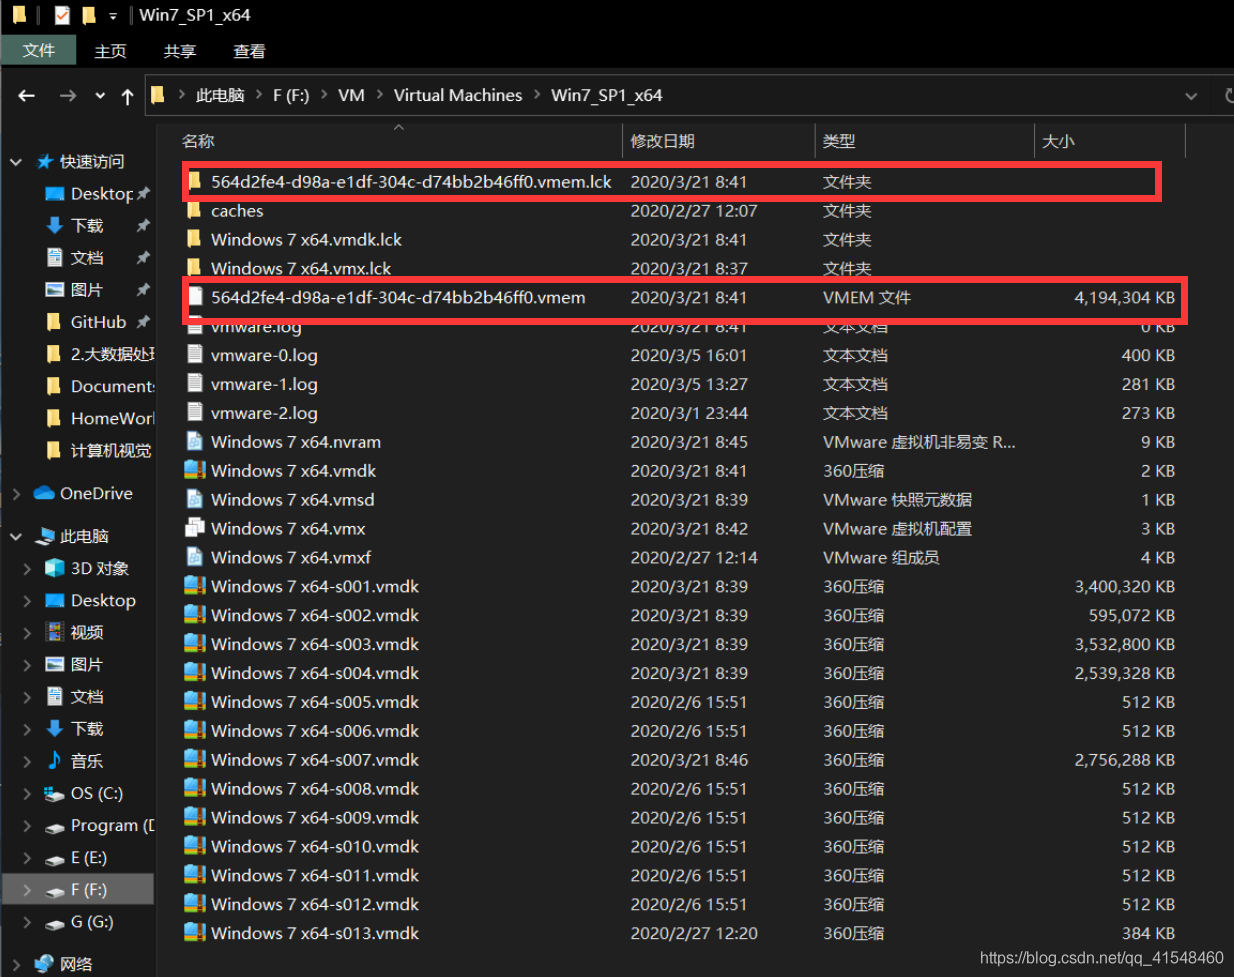The image size is (1234, 977).
Task: Open the quick access toolbar customize dropdown
Action: pyautogui.click(x=113, y=16)
